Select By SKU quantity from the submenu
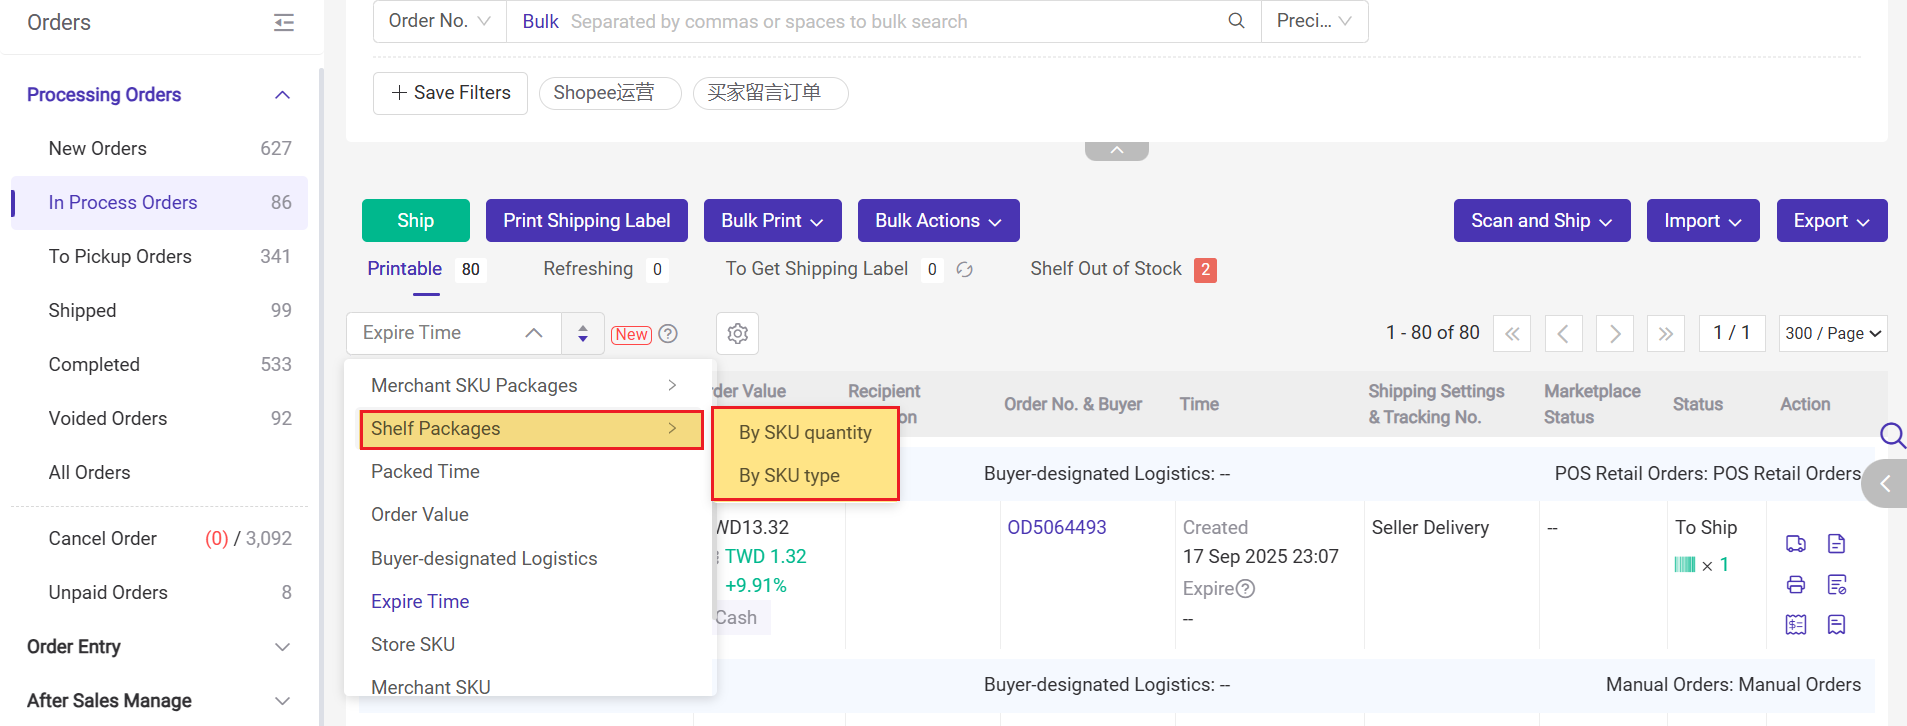This screenshot has height=726, width=1907. [804, 433]
